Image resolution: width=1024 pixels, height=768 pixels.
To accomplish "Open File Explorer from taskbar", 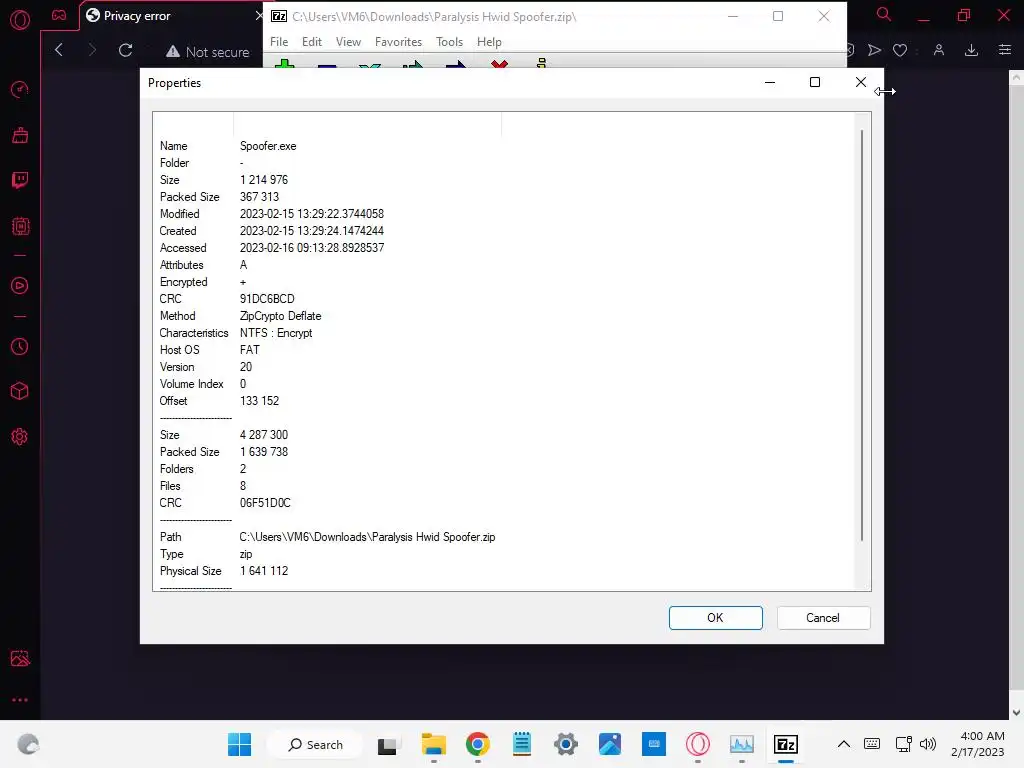I will 434,744.
